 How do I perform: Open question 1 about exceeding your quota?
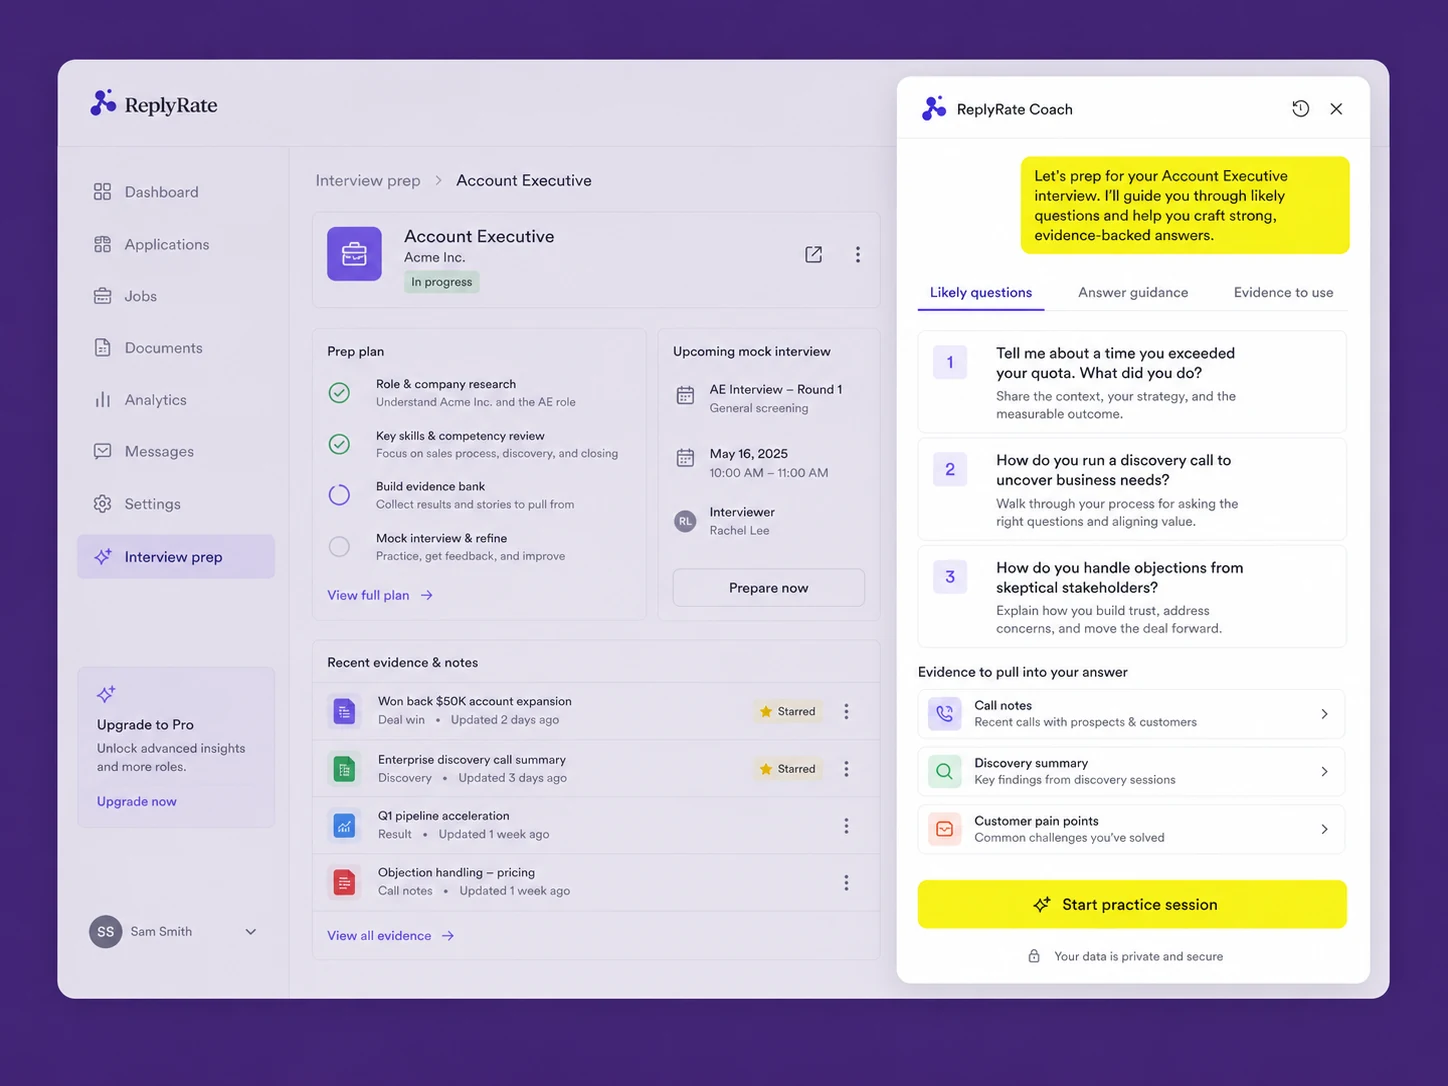click(x=1132, y=382)
